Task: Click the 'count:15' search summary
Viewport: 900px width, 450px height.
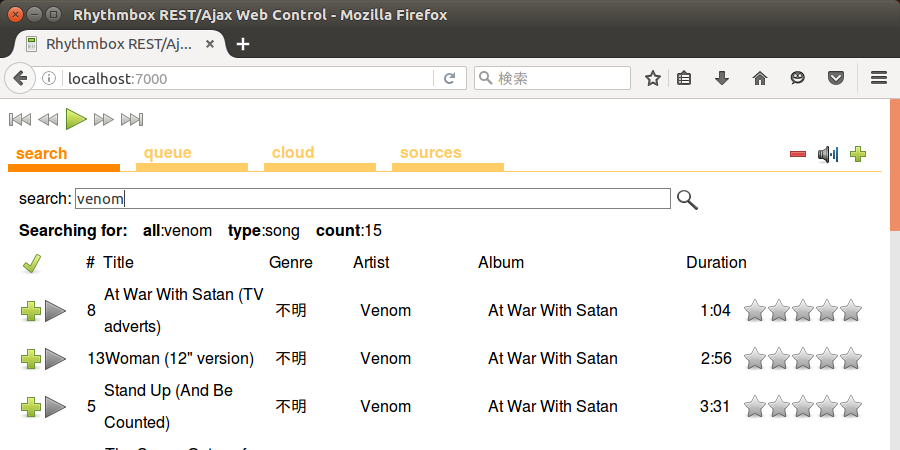Action: [348, 231]
